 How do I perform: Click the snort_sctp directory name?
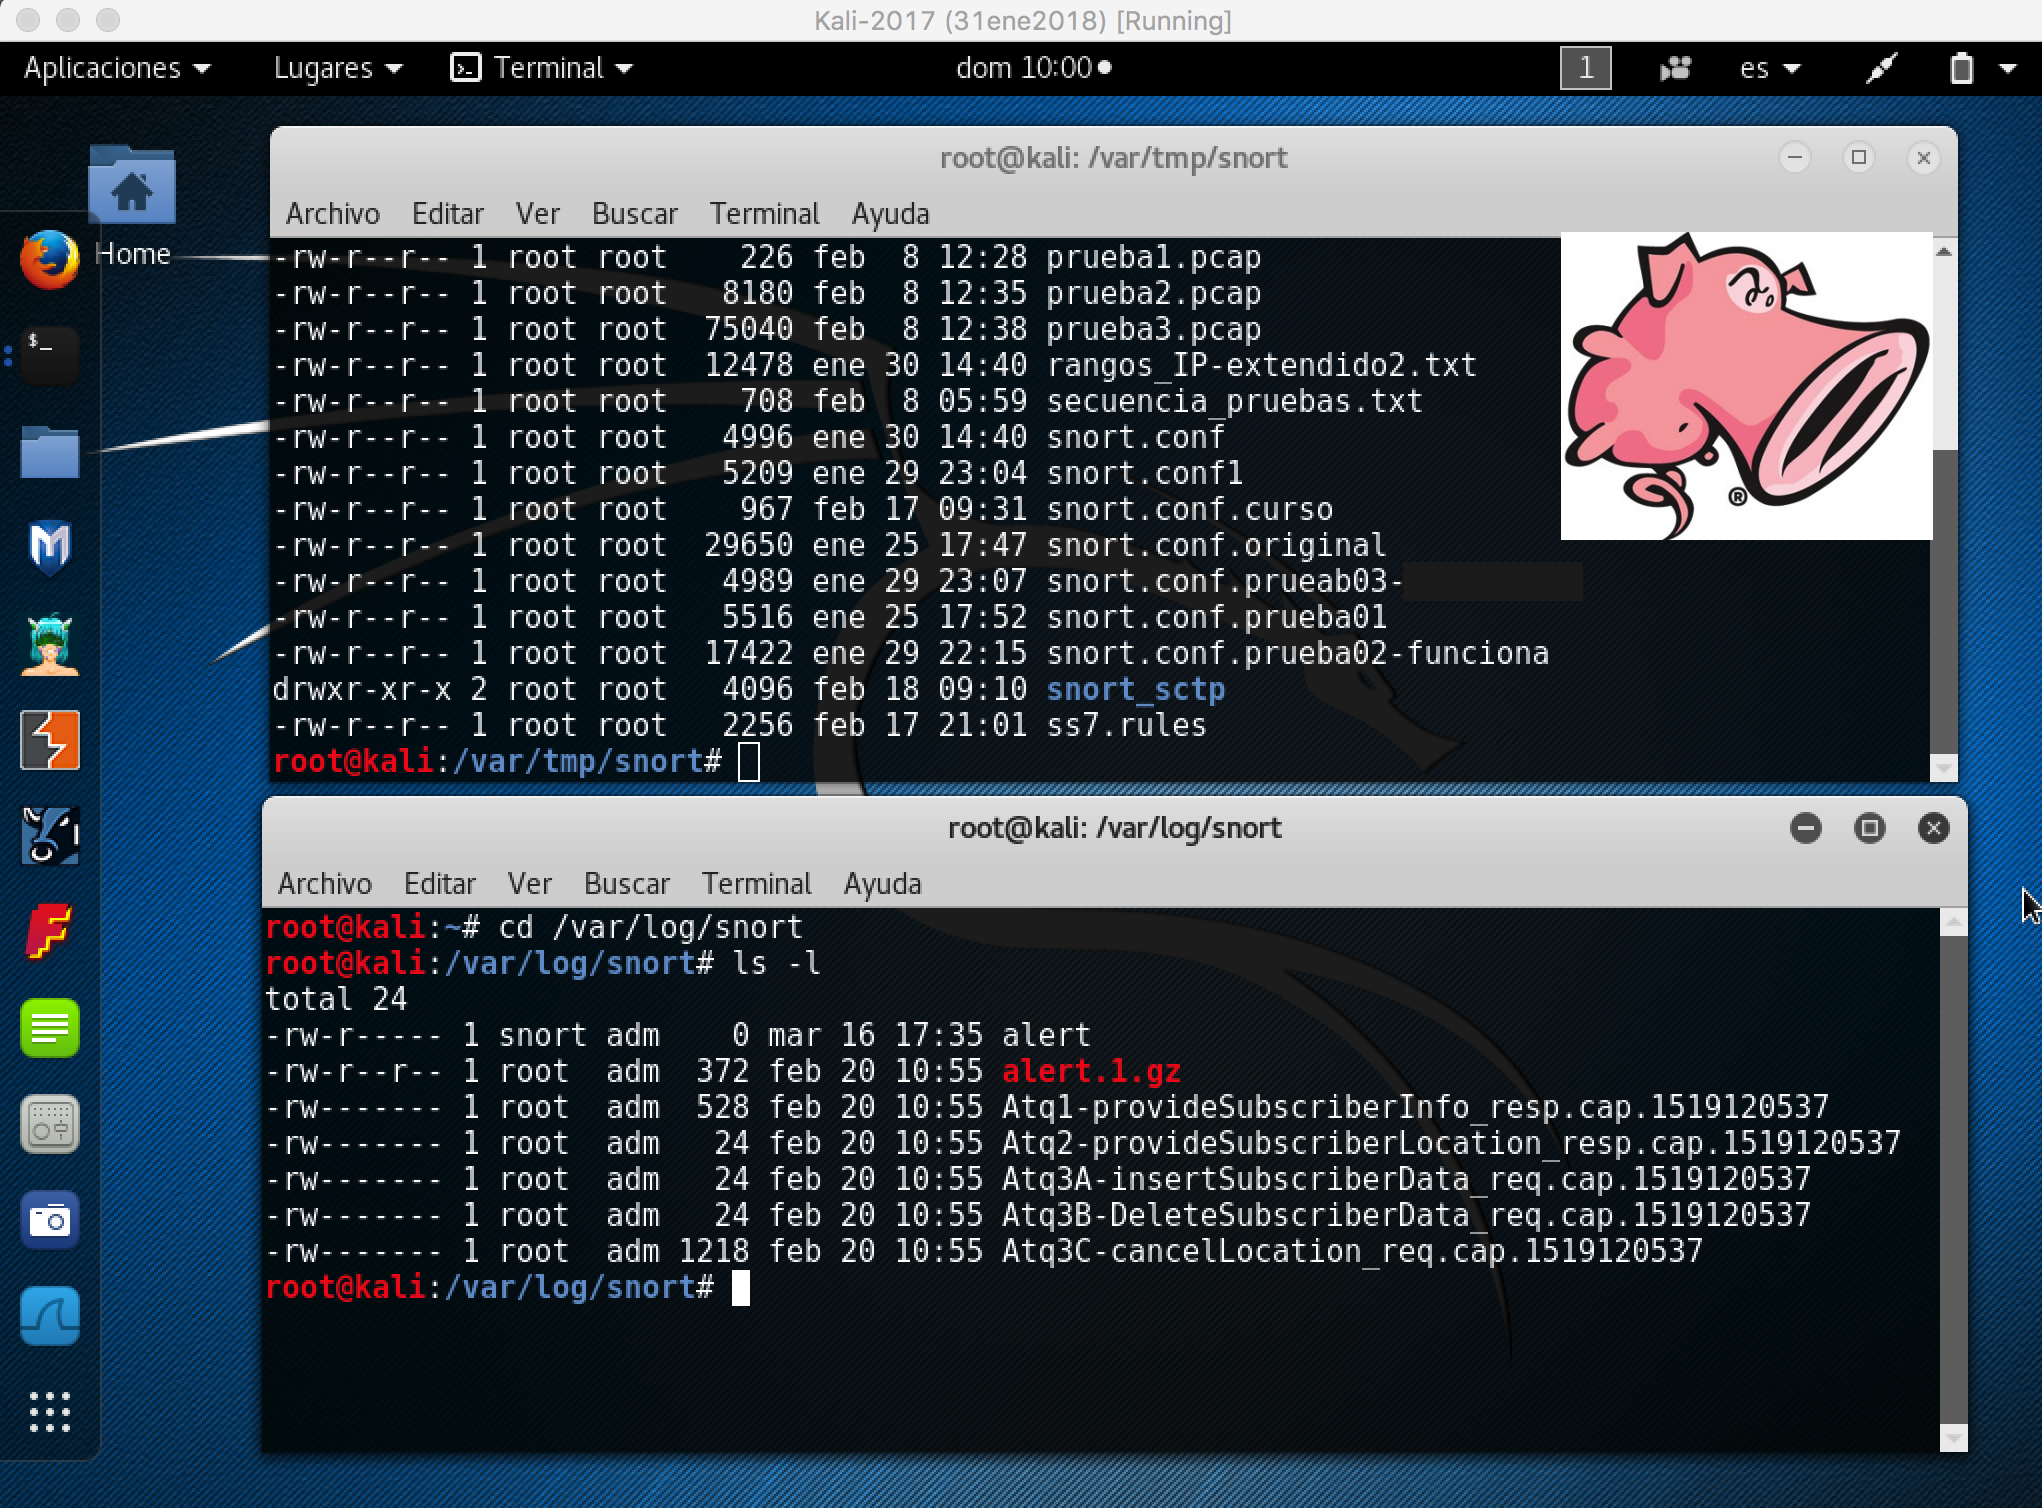[1136, 690]
